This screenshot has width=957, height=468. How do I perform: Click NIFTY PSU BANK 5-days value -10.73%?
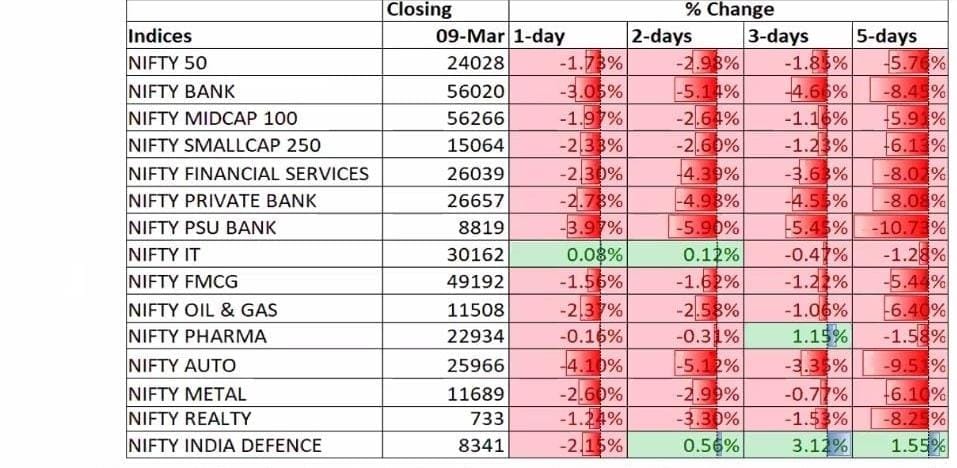coord(908,228)
